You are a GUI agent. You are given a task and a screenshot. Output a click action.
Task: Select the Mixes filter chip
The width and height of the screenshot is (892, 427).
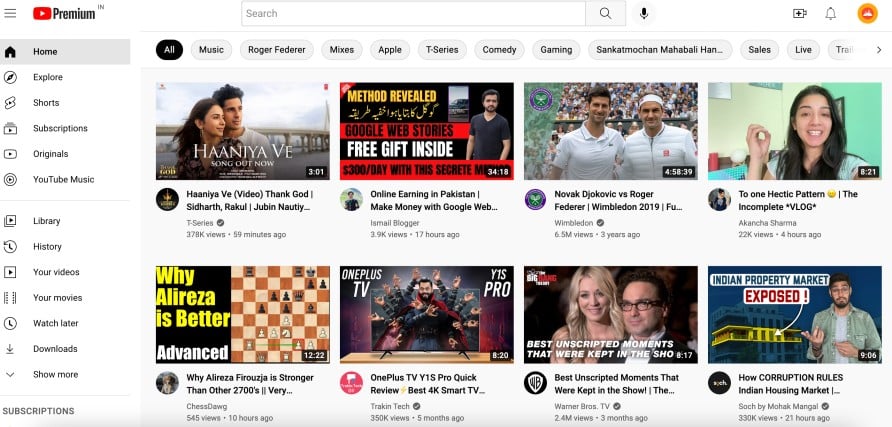[342, 50]
